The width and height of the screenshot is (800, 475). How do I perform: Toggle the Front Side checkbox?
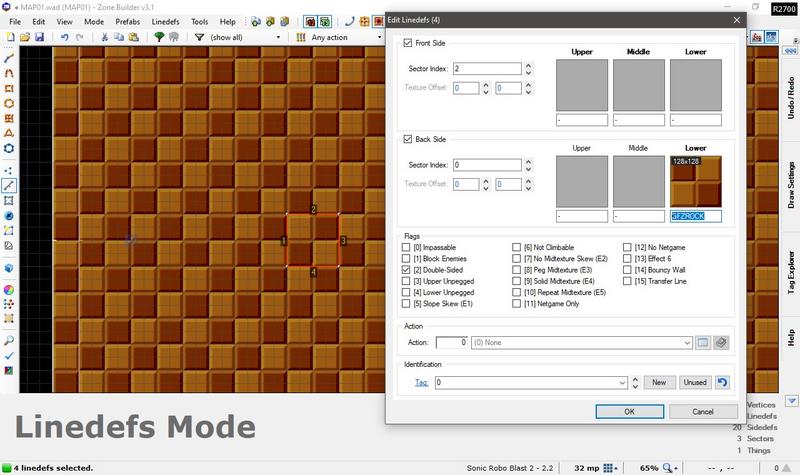pyautogui.click(x=407, y=43)
